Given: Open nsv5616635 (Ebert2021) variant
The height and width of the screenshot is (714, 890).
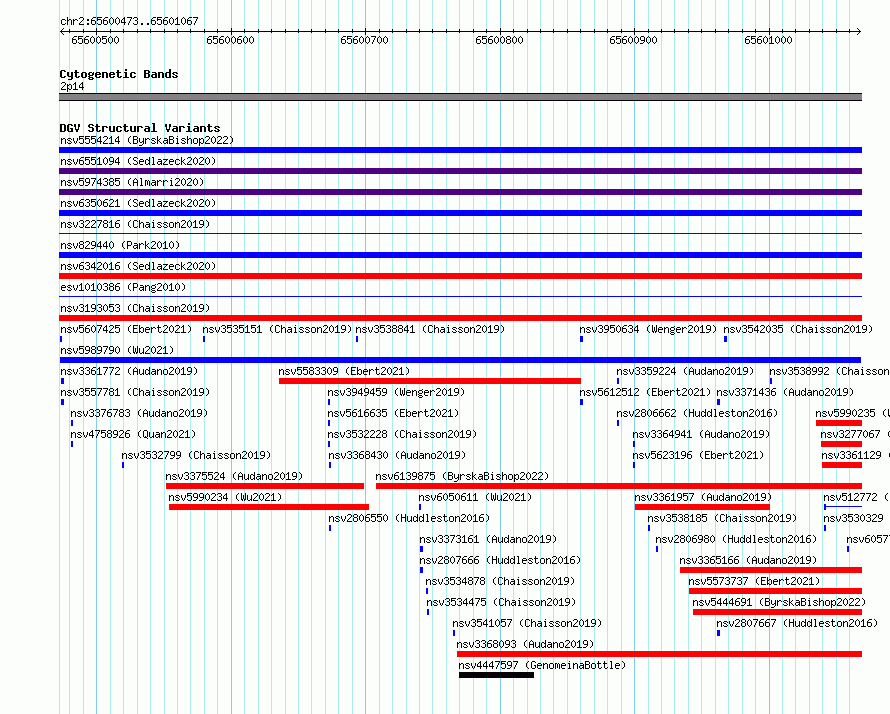Looking at the screenshot, I should click(393, 413).
